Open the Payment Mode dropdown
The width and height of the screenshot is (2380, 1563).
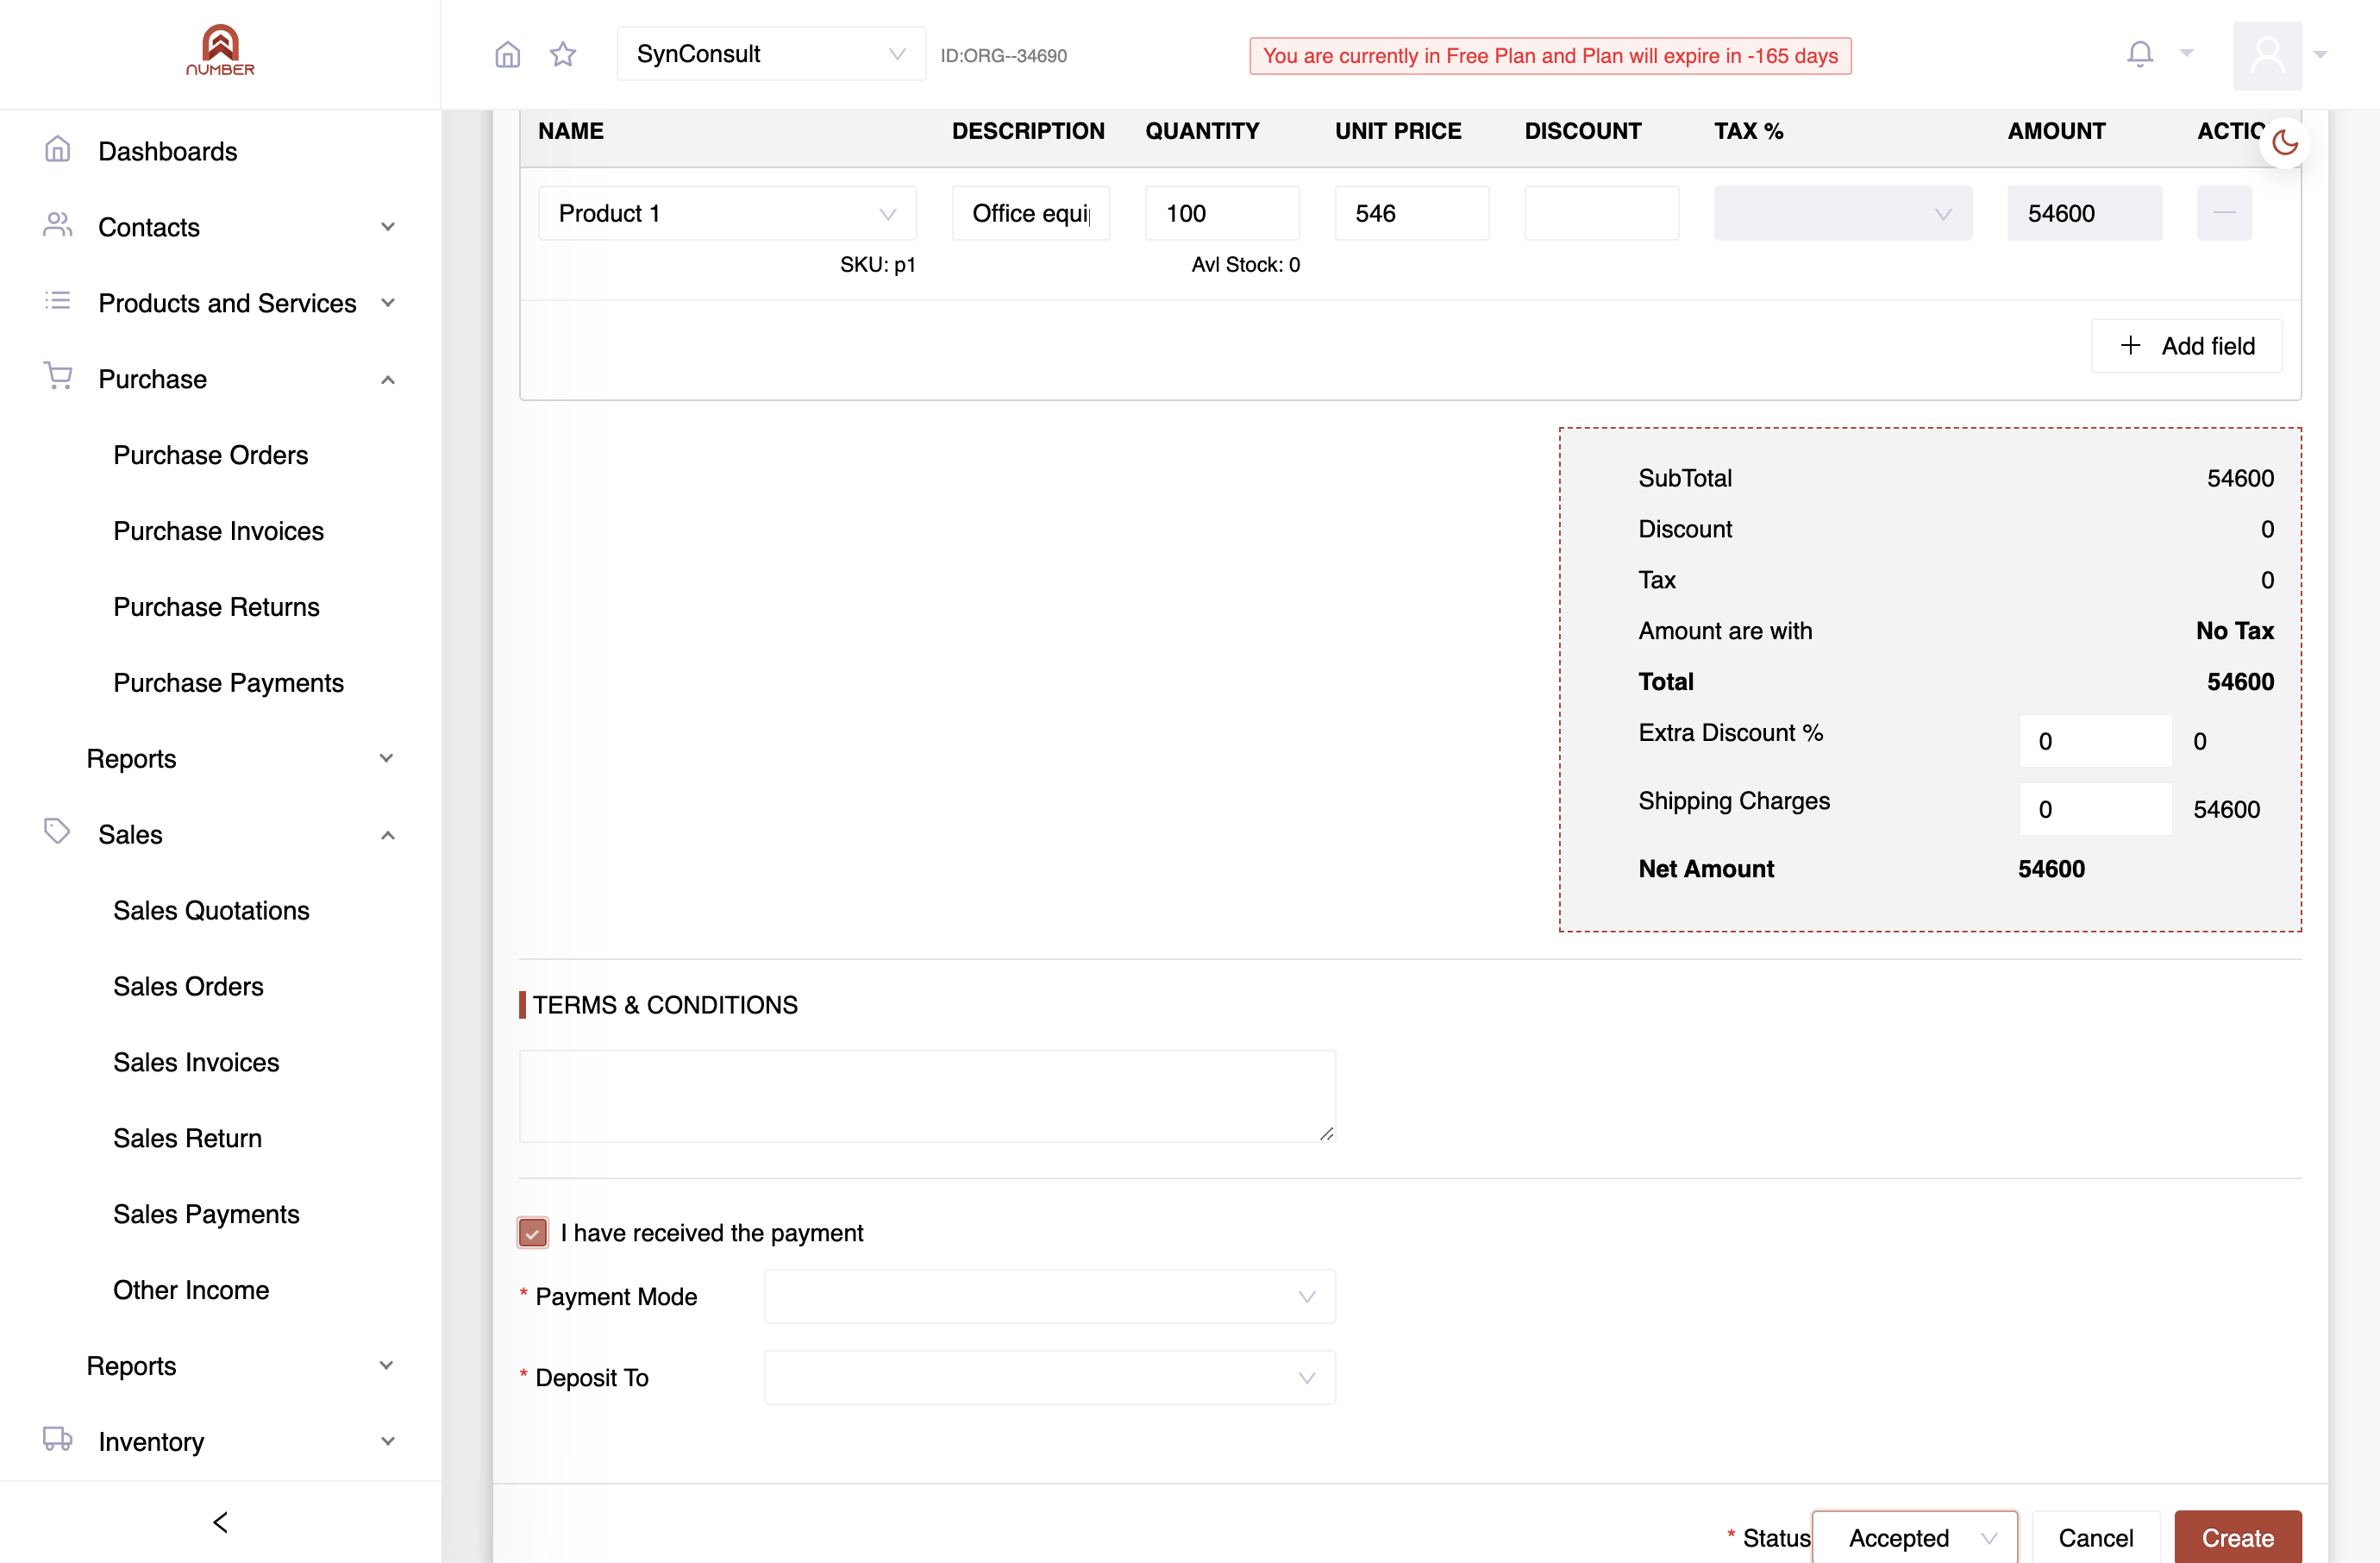tap(1049, 1297)
